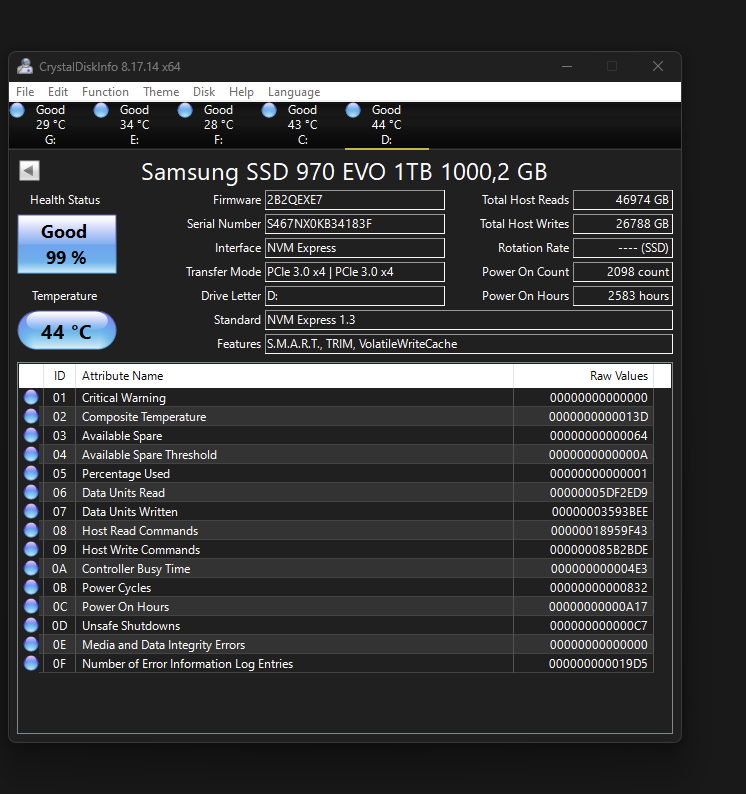
Task: Click Power On Hours value 2583 hours
Action: 622,296
